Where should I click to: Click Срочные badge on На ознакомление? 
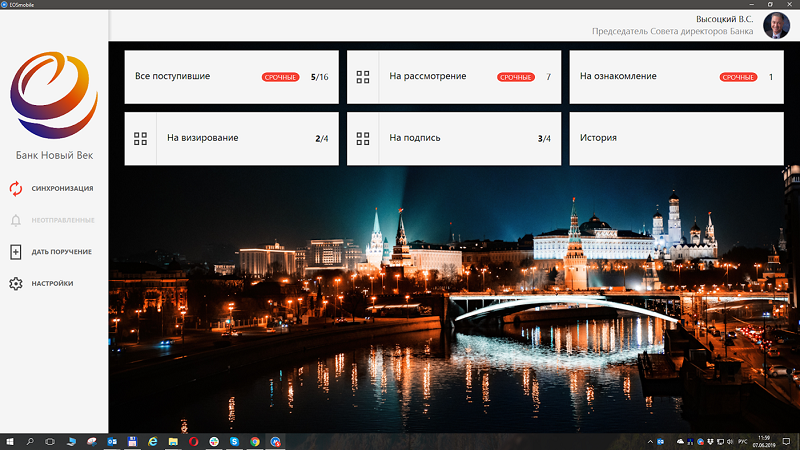point(738,77)
